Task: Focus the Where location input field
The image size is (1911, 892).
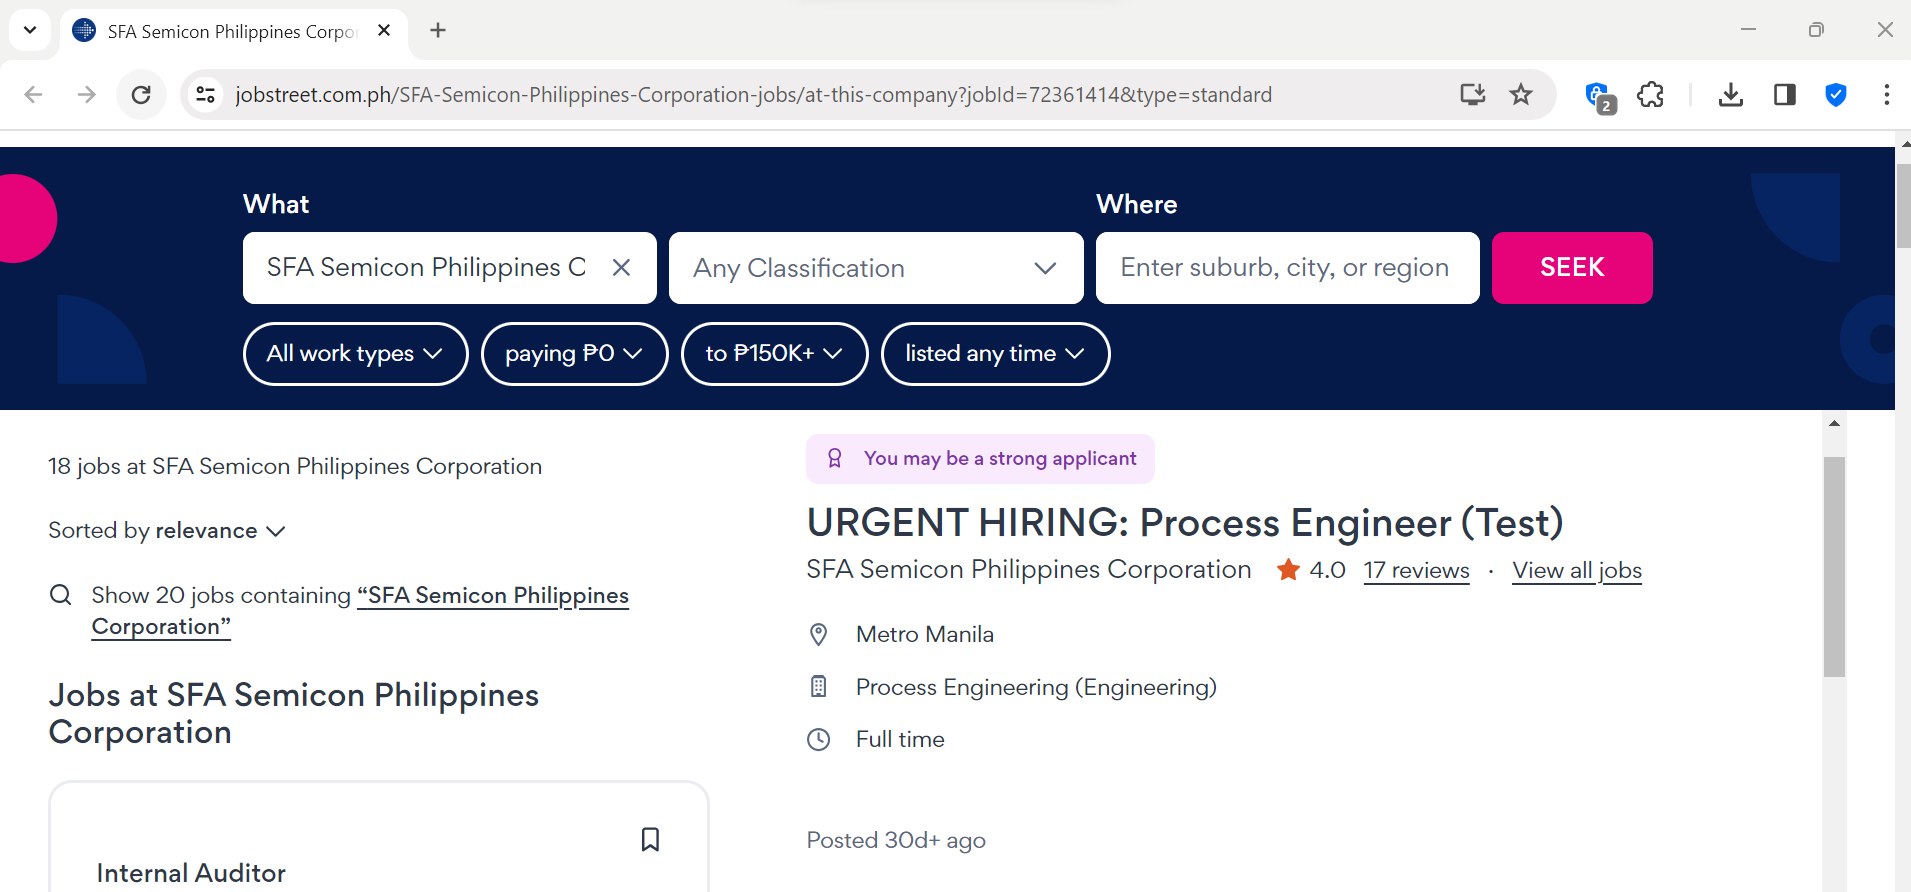Action: 1286,268
